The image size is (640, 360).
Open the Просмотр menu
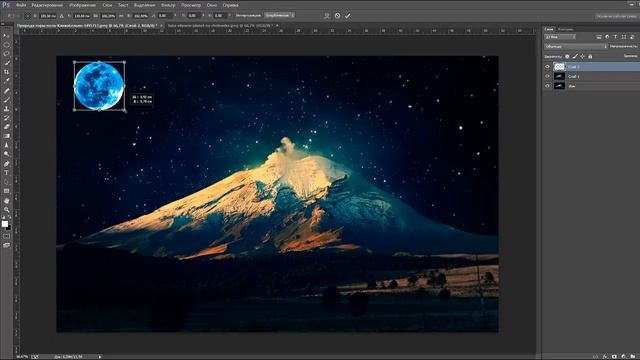(191, 5)
